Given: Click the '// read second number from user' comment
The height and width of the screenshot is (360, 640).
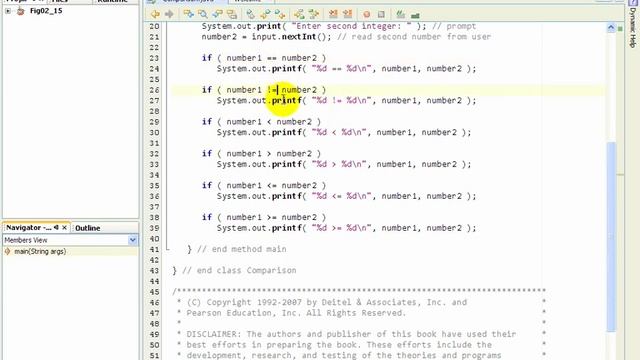Looking at the screenshot, I should point(414,37).
